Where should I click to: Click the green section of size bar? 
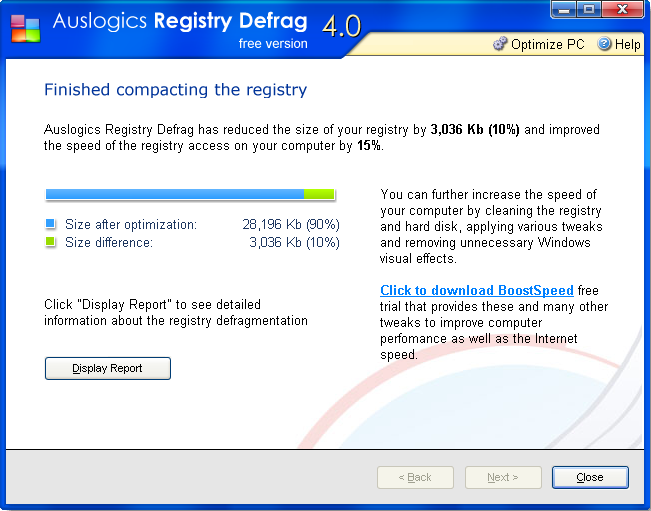(x=319, y=194)
